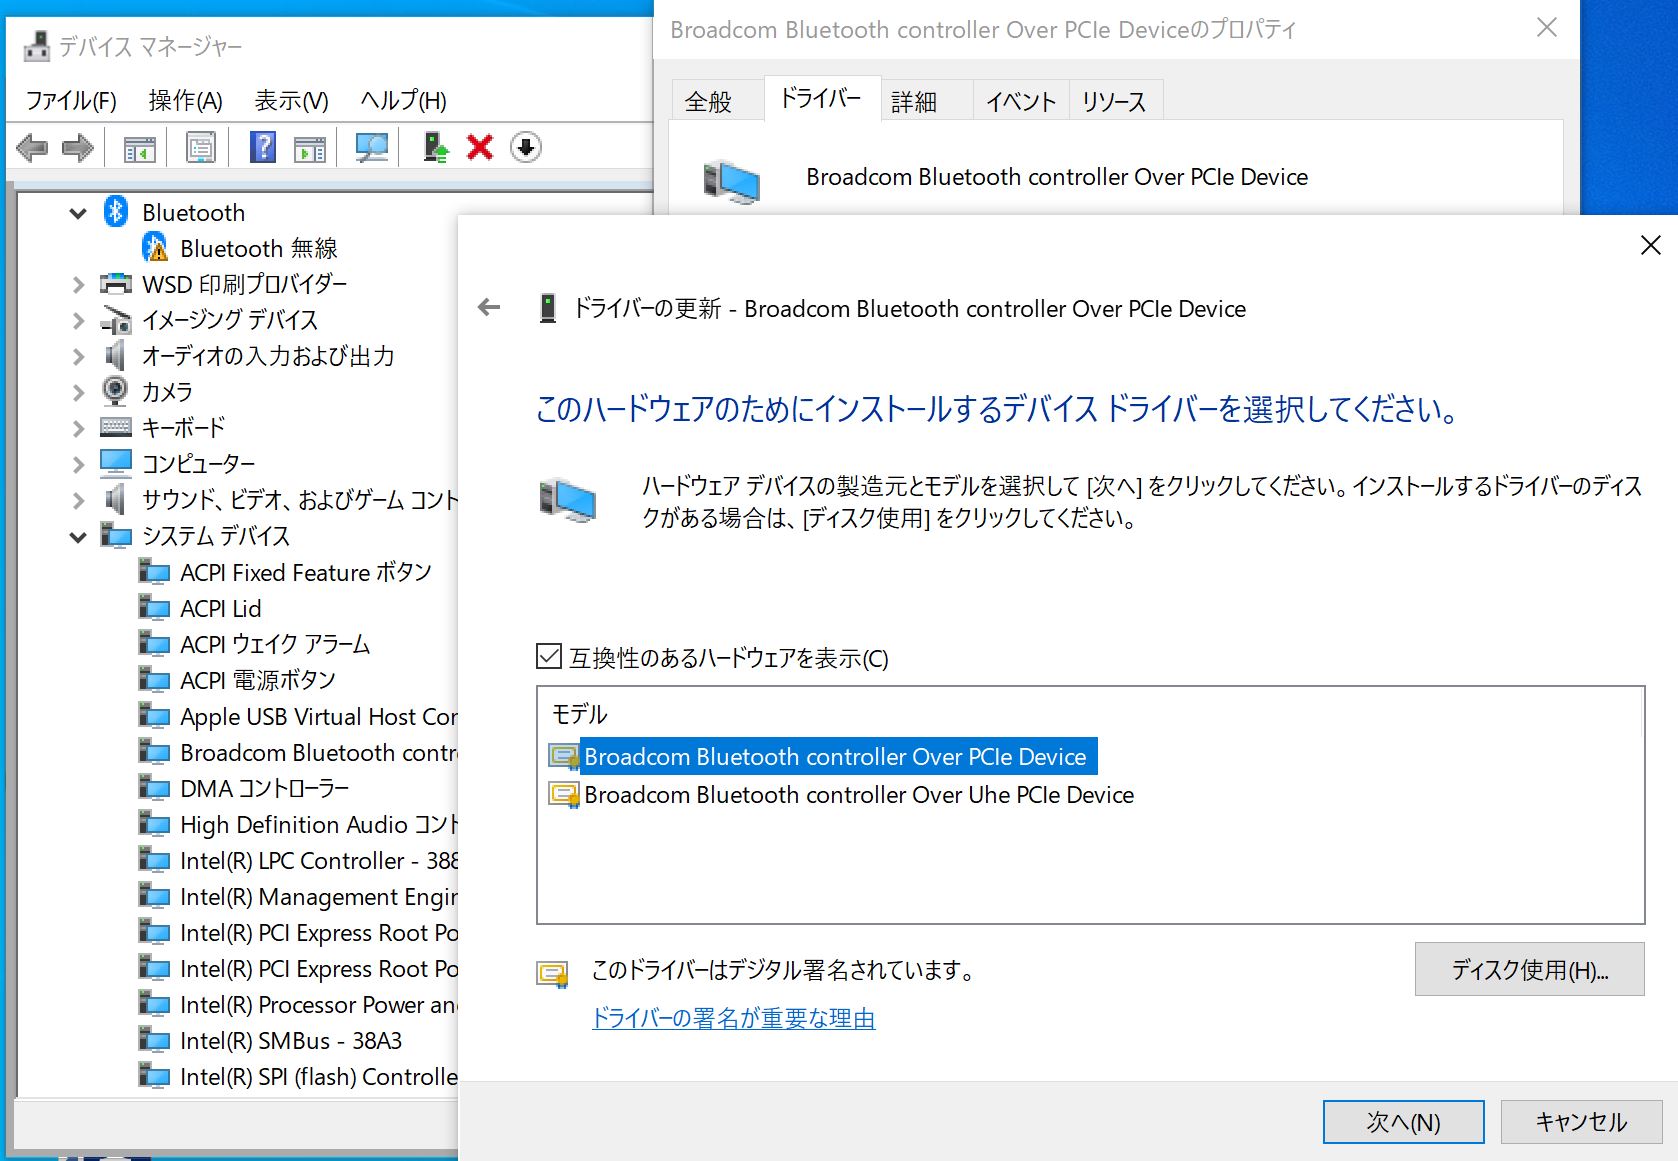Viewport: 1678px width, 1161px height.
Task: Expand the カメラ node
Action: [78, 393]
